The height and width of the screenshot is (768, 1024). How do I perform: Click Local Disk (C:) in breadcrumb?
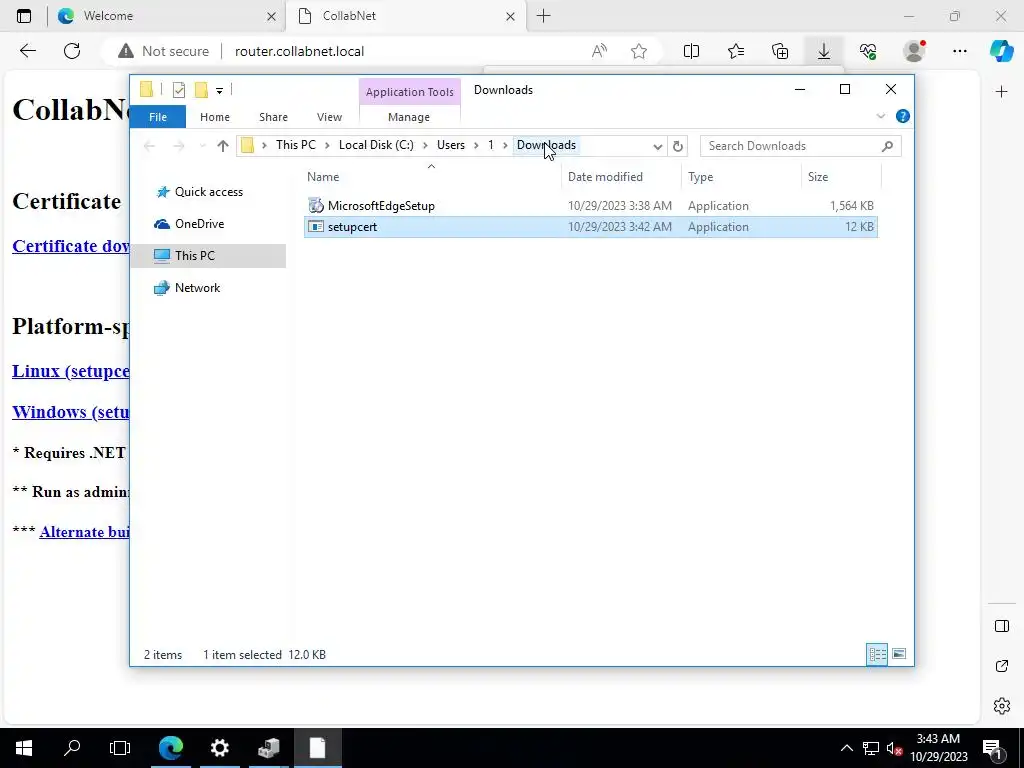pyautogui.click(x=376, y=145)
